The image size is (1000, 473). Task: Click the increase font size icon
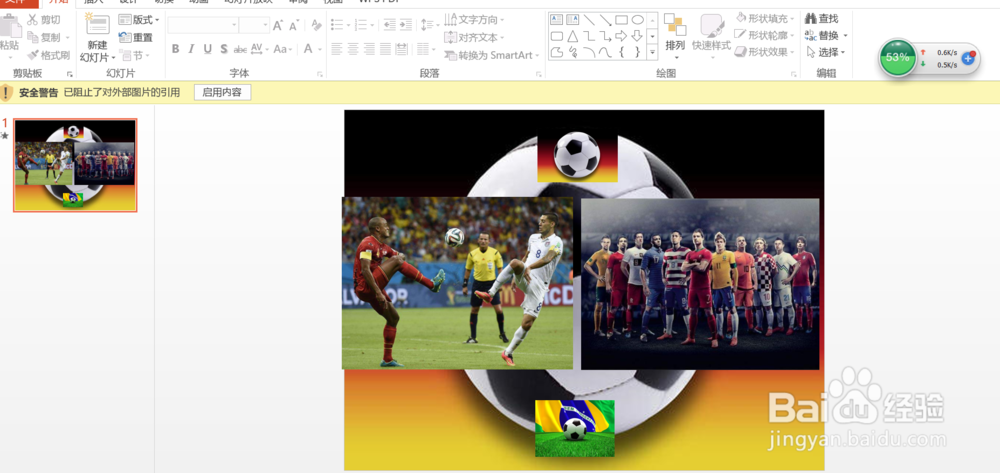click(x=278, y=25)
